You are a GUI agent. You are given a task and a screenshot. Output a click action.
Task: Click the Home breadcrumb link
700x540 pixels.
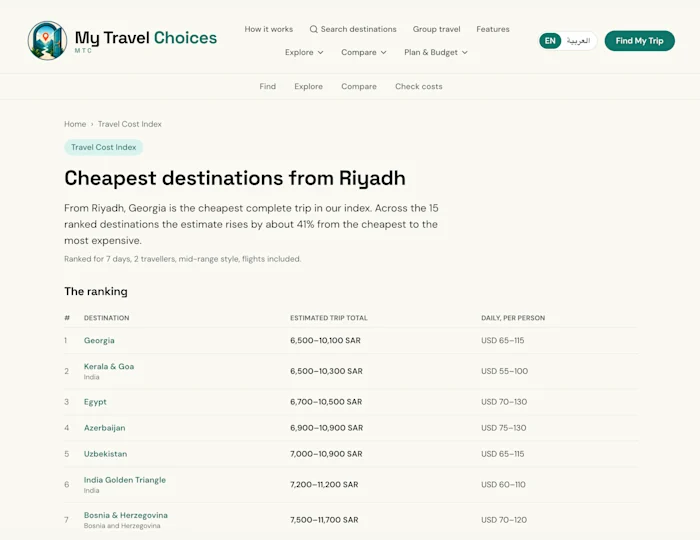pos(75,124)
